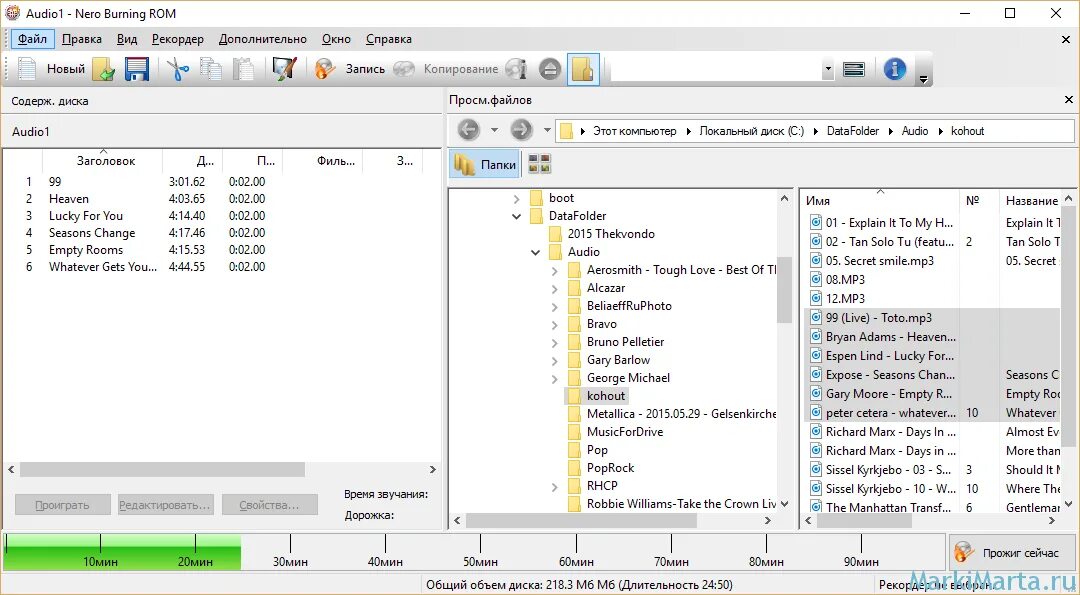This screenshot has height=595, width=1080.
Task: Open the Рекордер menu
Action: (178, 39)
